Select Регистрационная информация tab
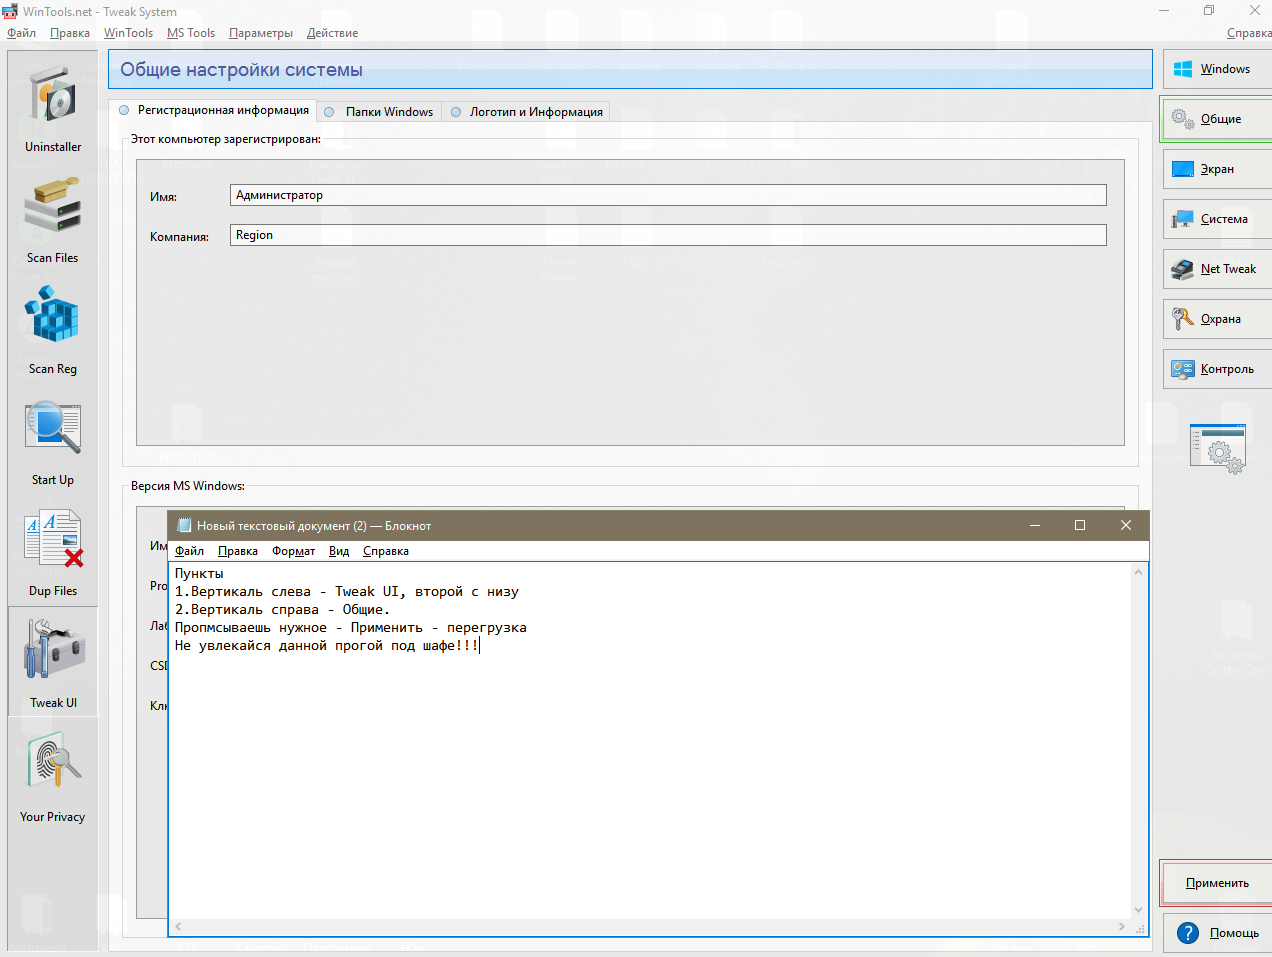 click(214, 110)
